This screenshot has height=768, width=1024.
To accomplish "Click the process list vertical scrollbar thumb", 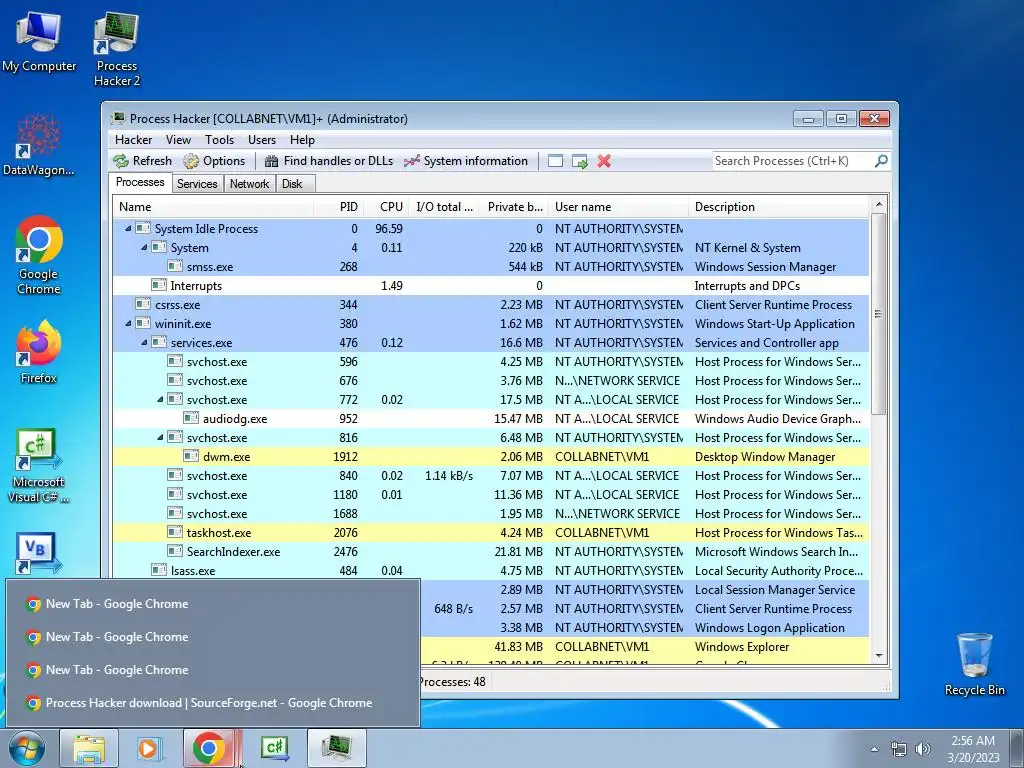I will 878,314.
